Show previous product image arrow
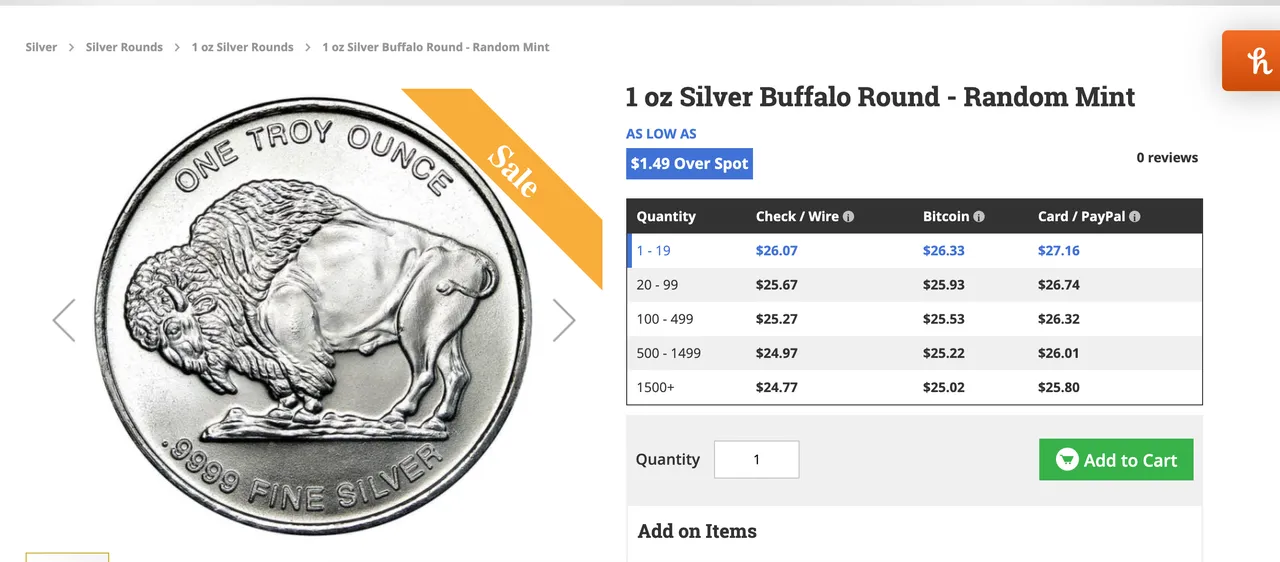 coord(64,321)
